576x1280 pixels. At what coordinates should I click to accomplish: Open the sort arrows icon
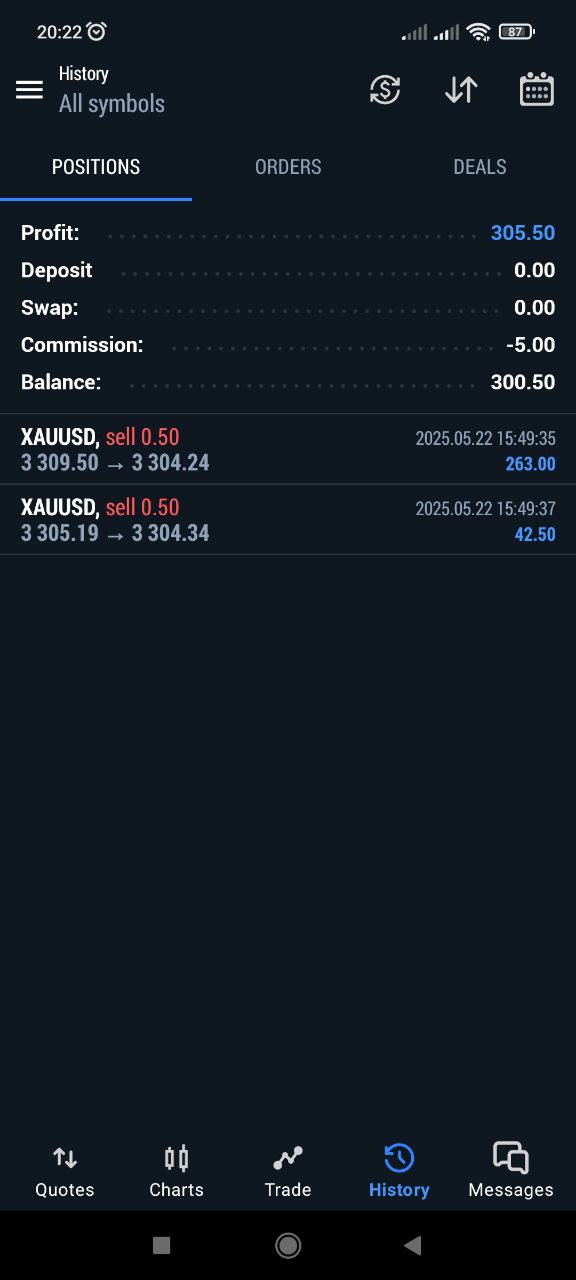tap(461, 90)
